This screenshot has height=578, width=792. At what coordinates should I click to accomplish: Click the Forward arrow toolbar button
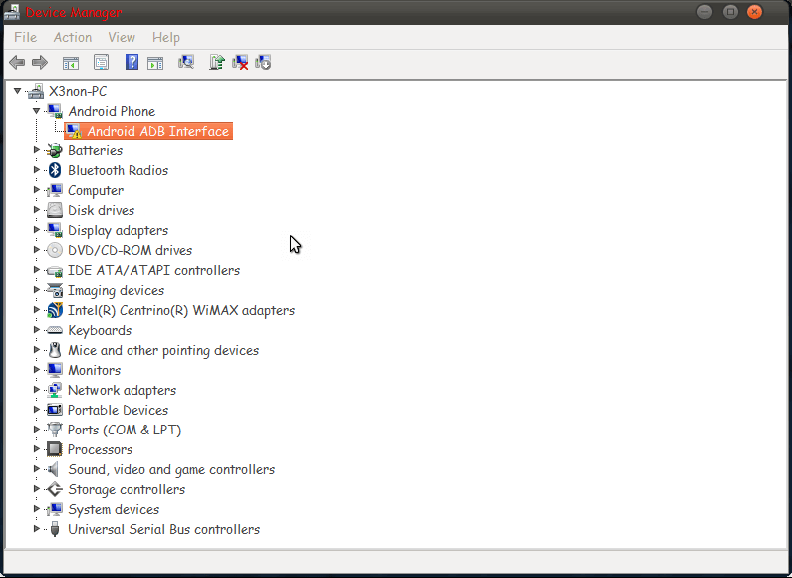[x=40, y=63]
